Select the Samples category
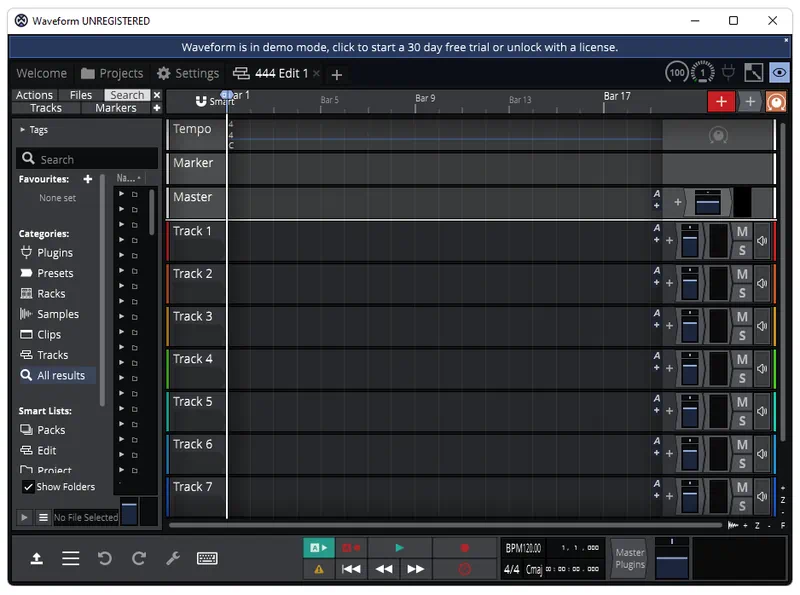 point(49,314)
